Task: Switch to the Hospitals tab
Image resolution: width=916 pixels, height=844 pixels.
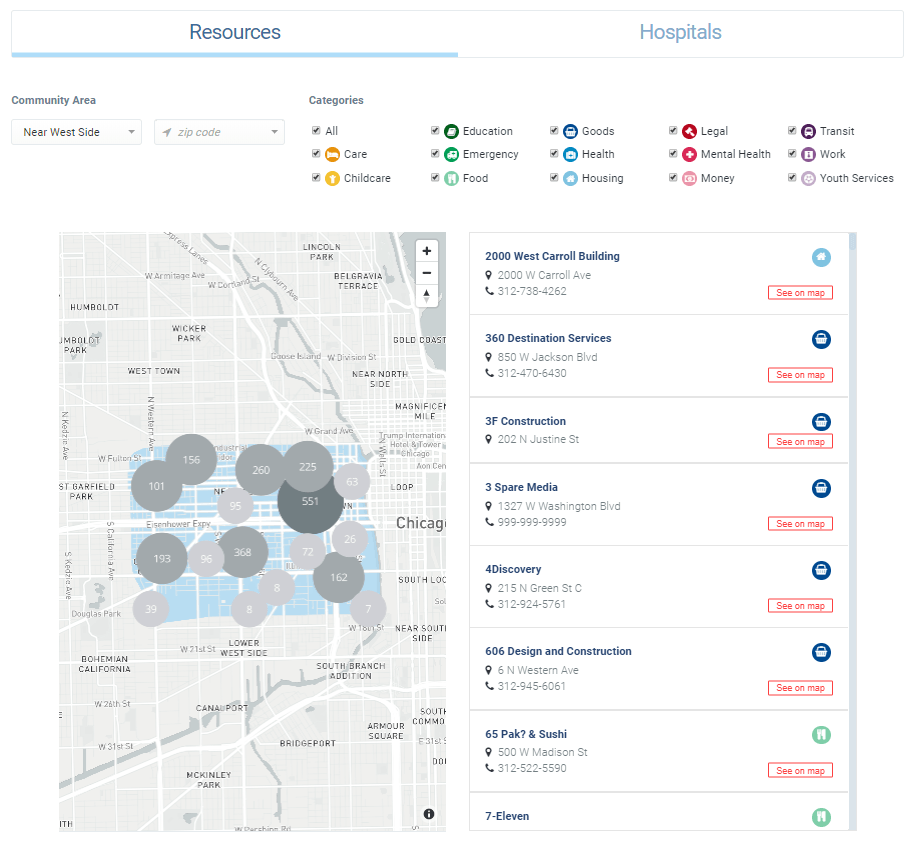Action: [680, 32]
